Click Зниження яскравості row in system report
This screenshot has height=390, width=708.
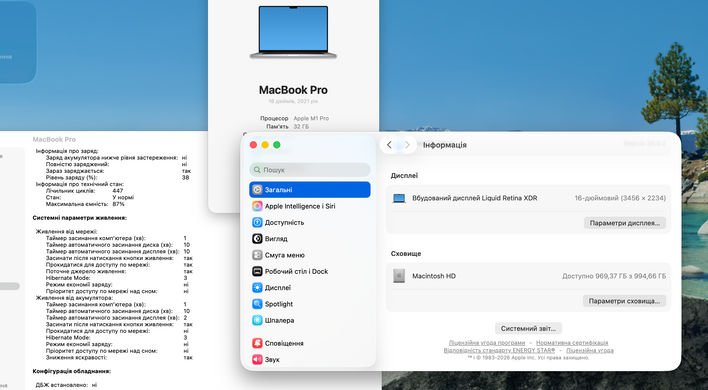click(119, 358)
